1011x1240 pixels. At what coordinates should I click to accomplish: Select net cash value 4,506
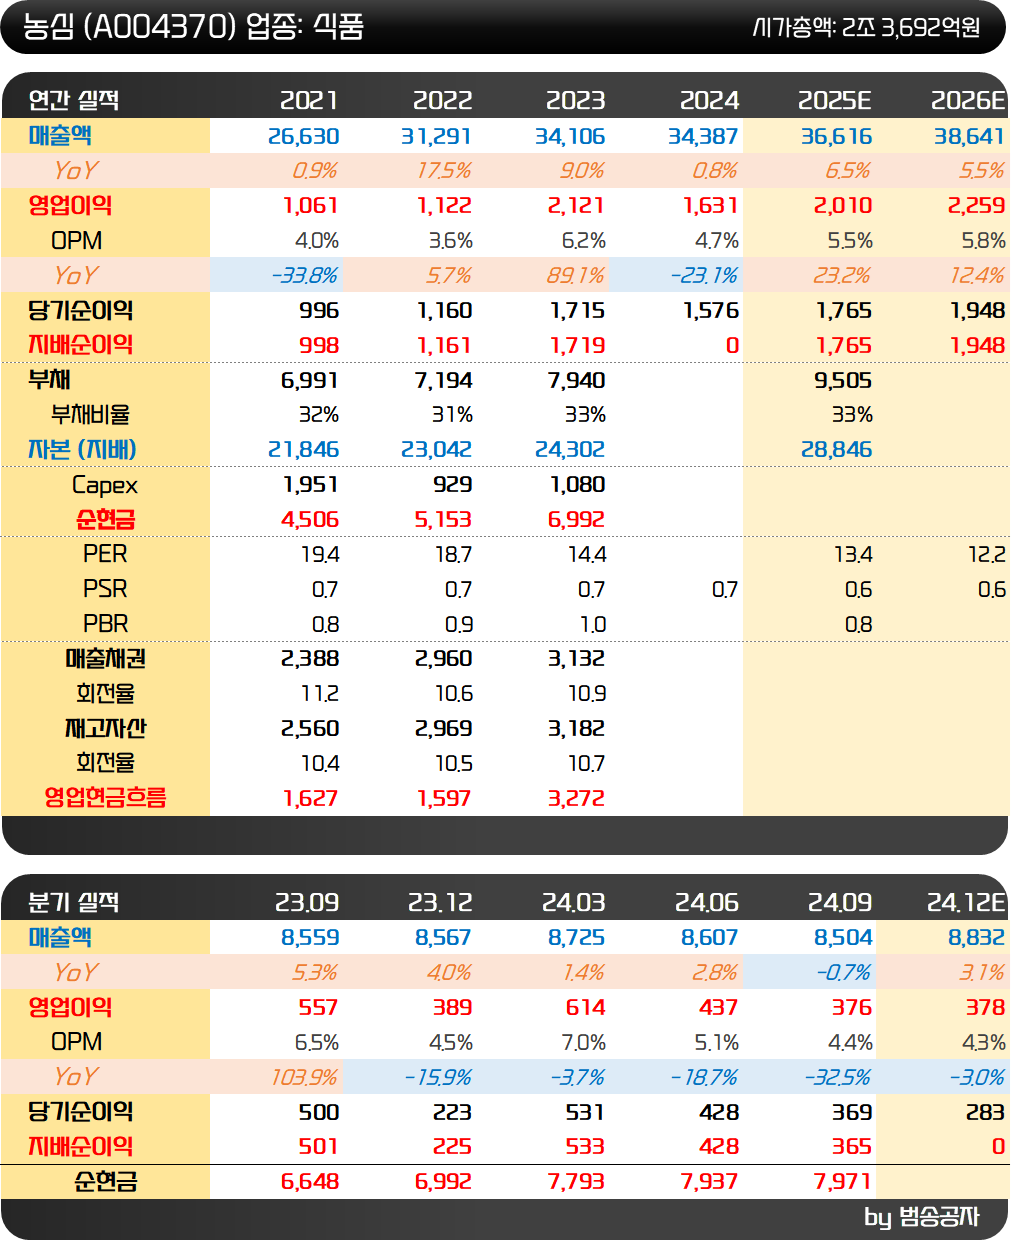coord(310,519)
